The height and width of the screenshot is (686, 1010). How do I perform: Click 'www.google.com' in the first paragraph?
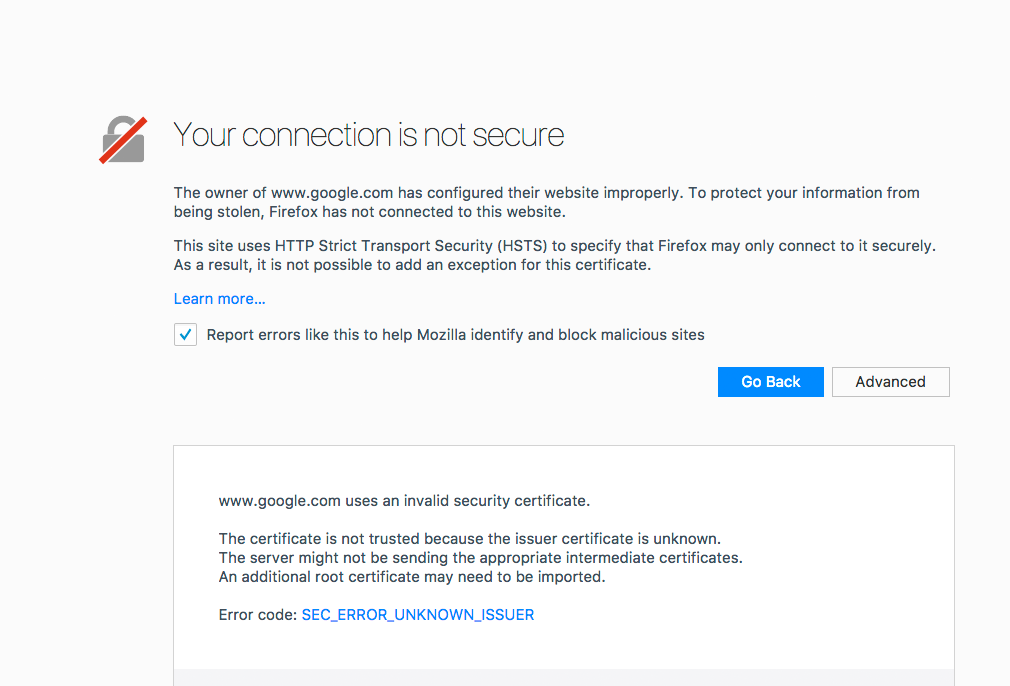click(x=332, y=193)
